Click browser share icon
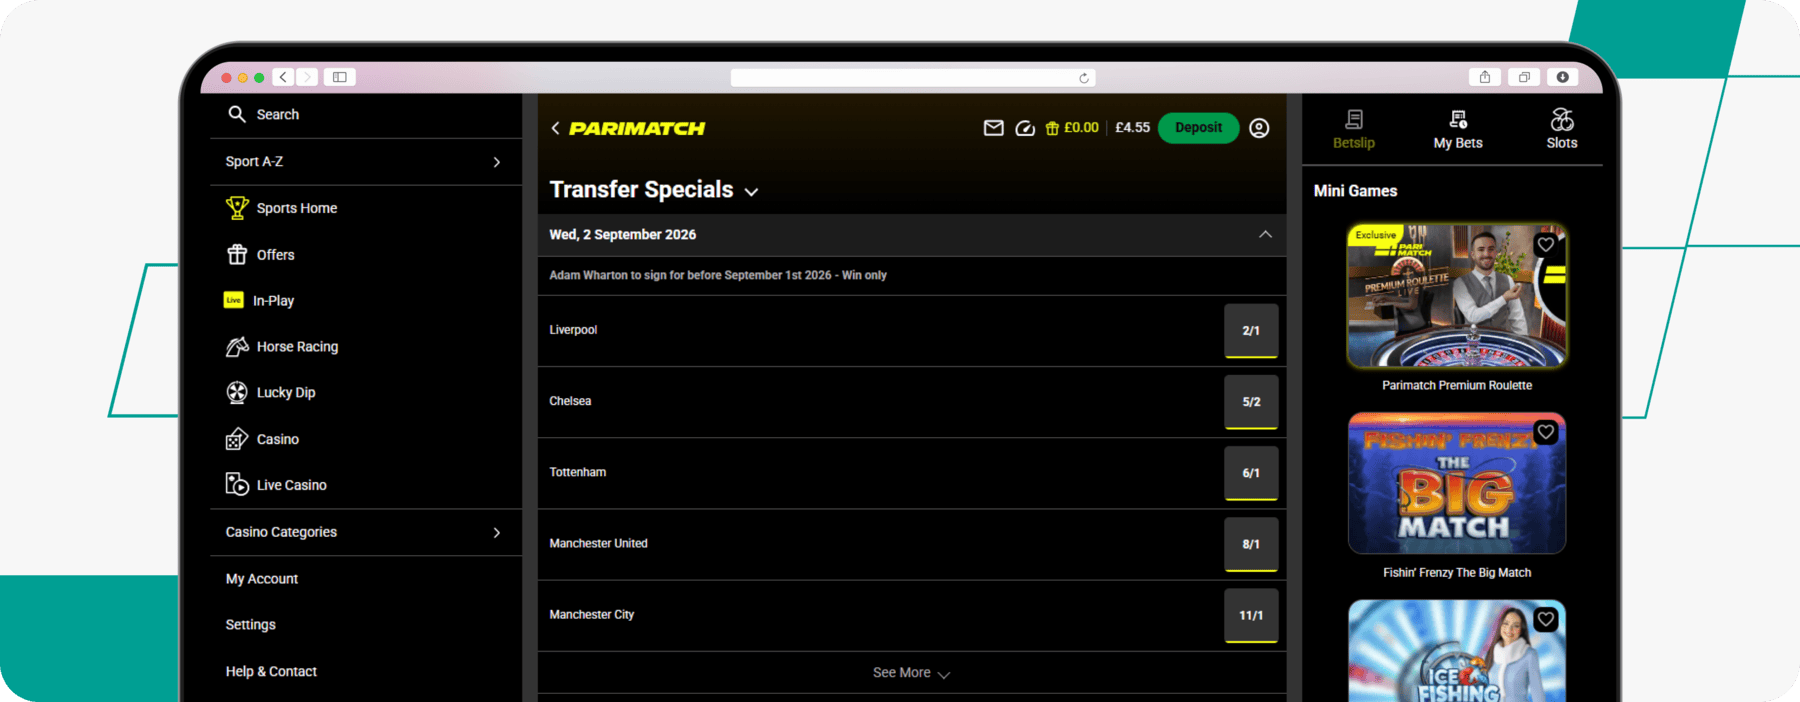 coord(1485,77)
